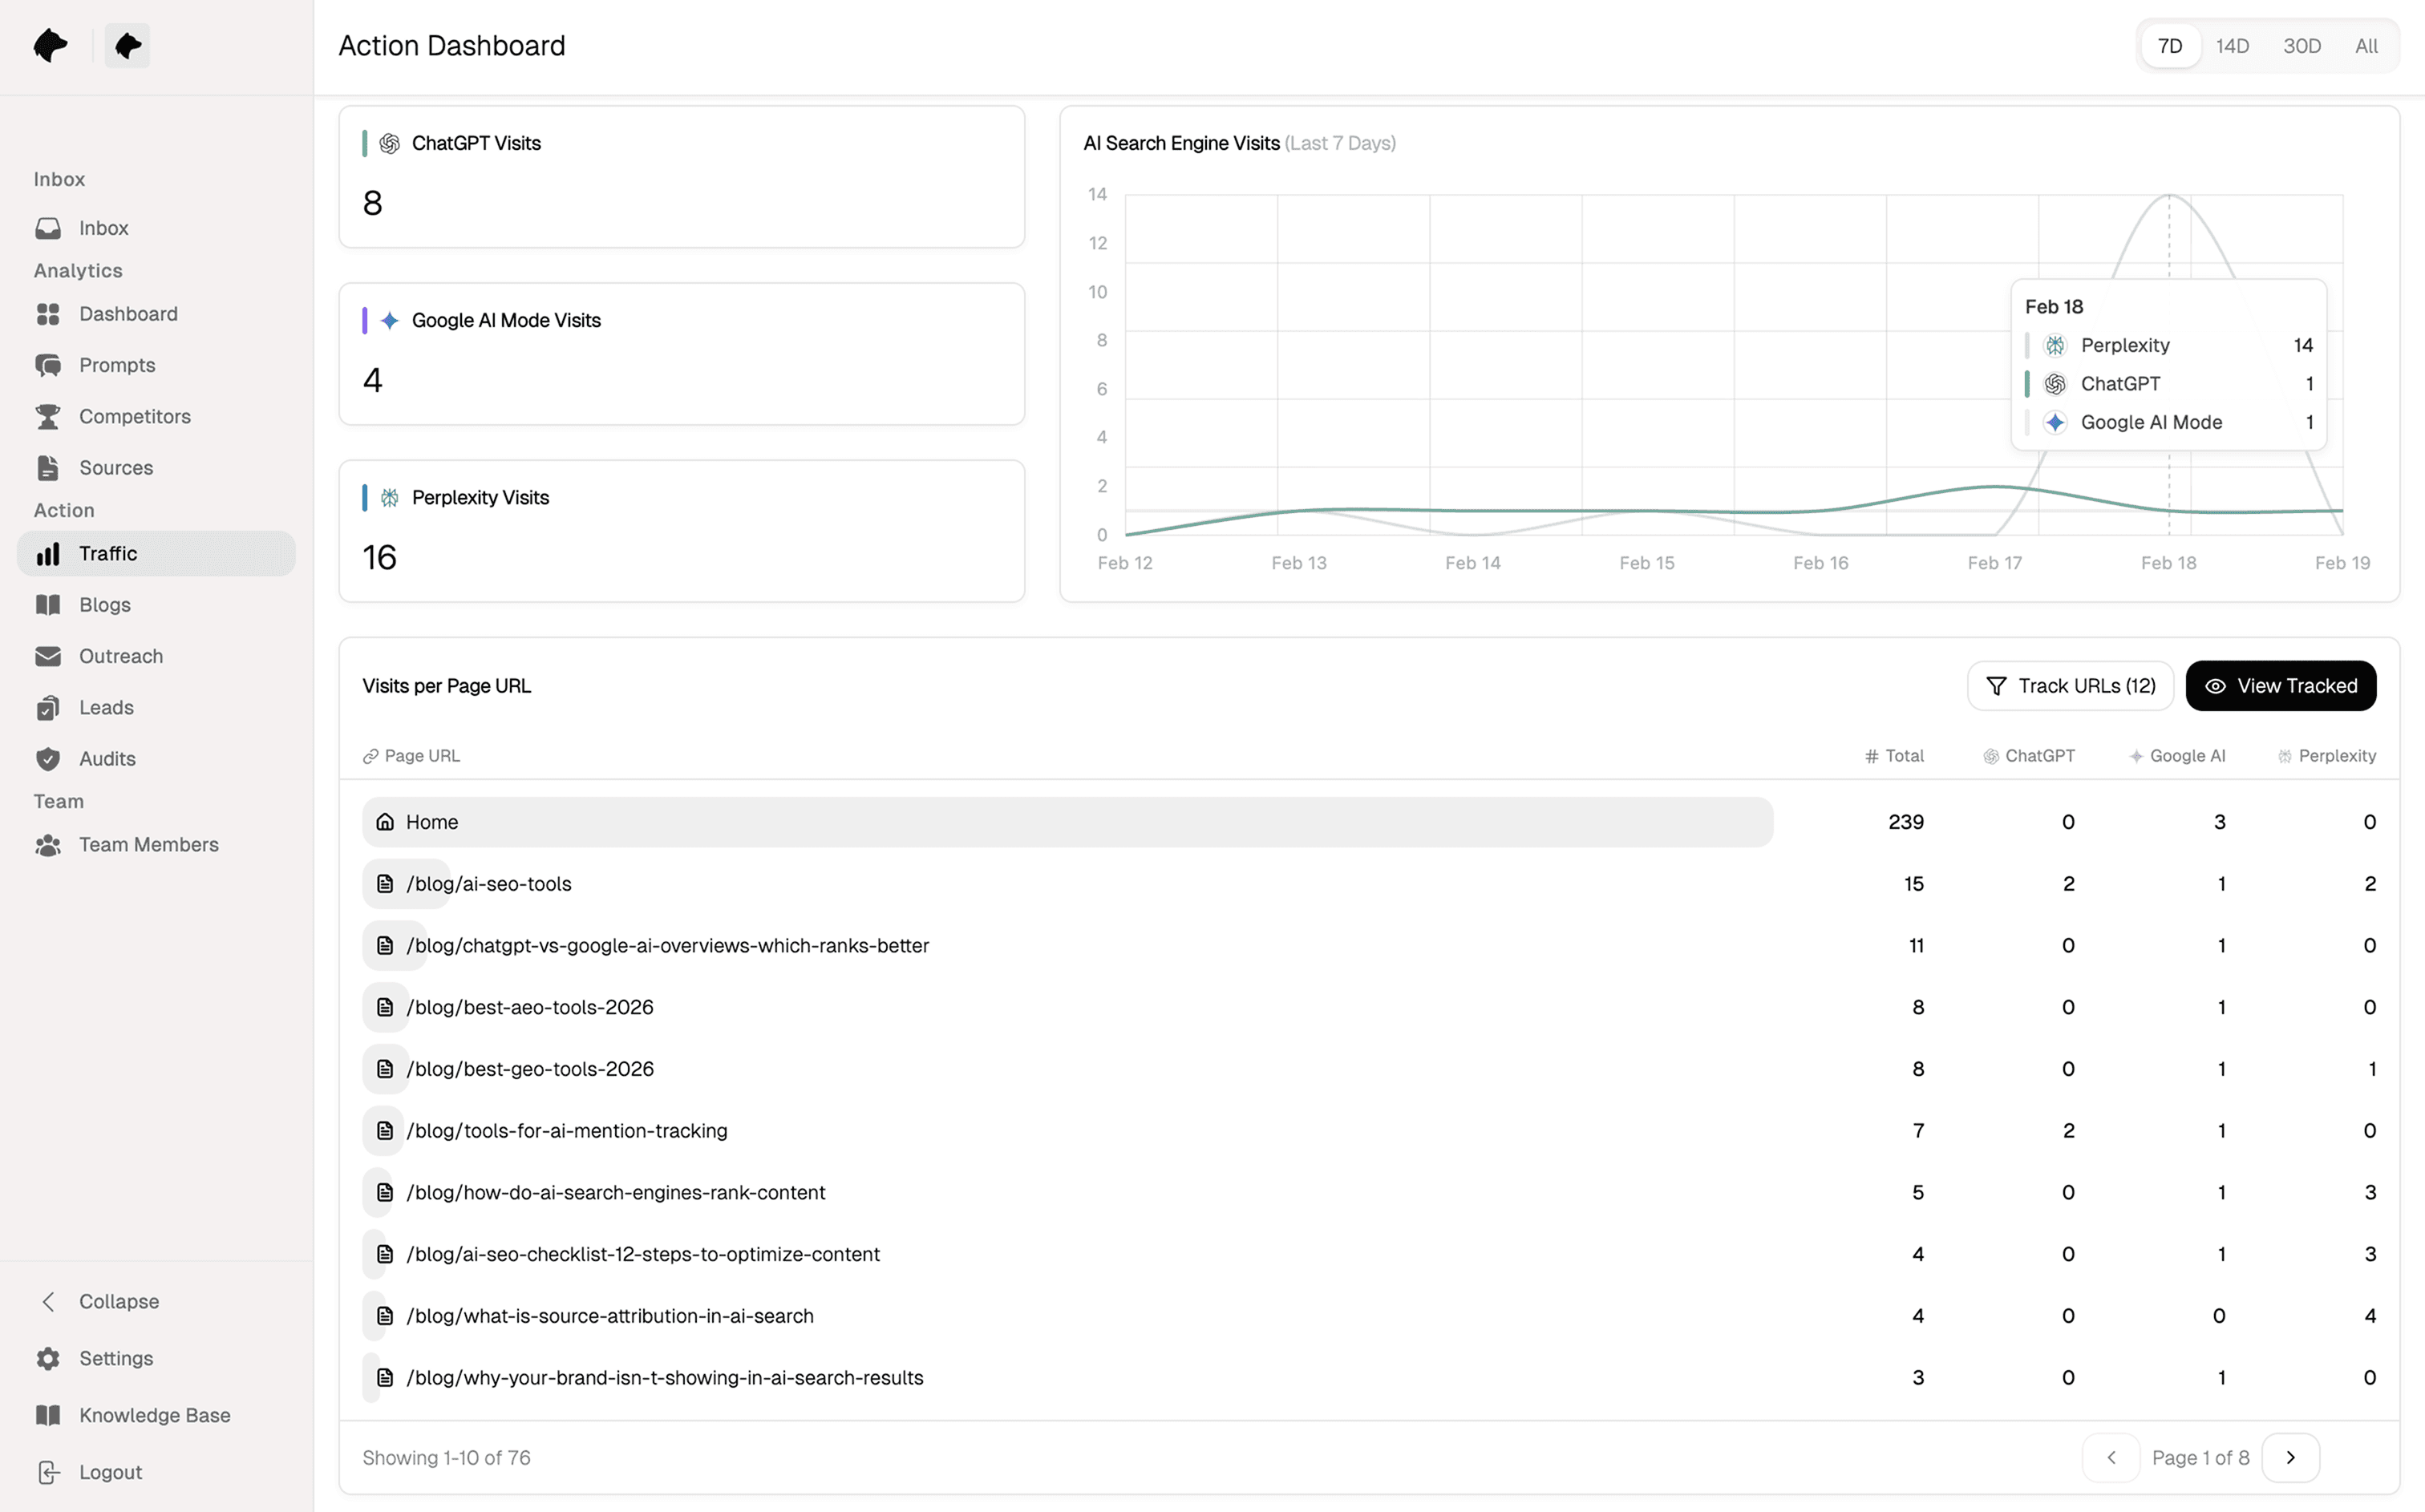Click the Audits shield icon
This screenshot has width=2425, height=1512.
[x=48, y=759]
